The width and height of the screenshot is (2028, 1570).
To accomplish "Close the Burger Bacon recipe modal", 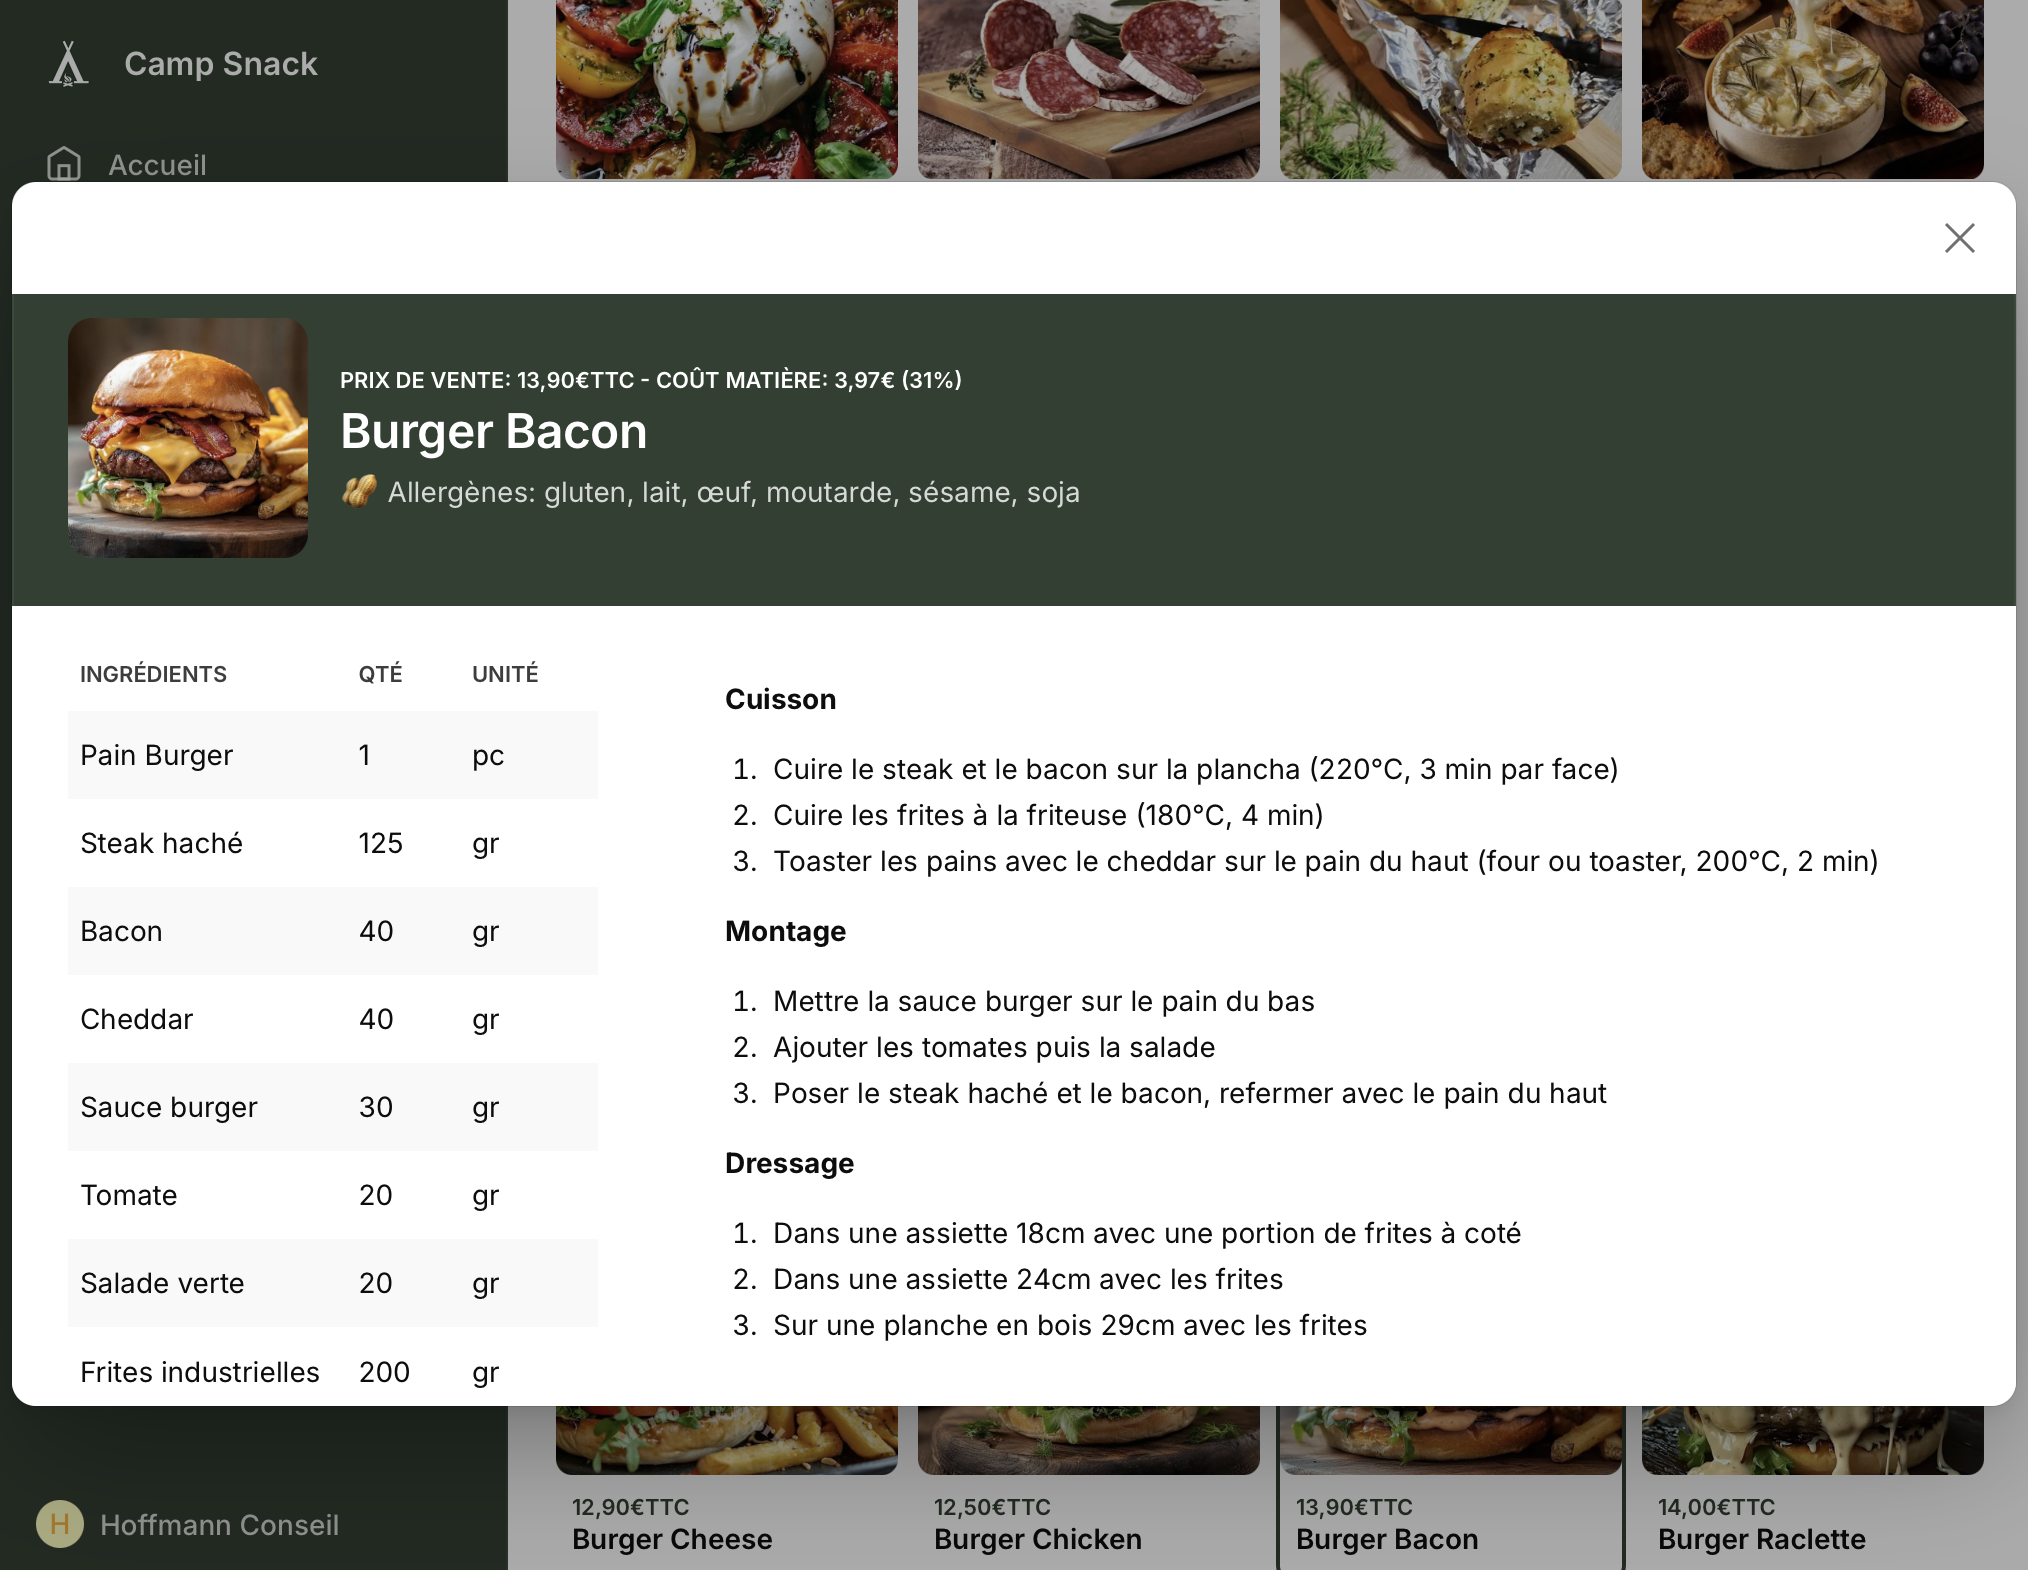I will pyautogui.click(x=1959, y=238).
